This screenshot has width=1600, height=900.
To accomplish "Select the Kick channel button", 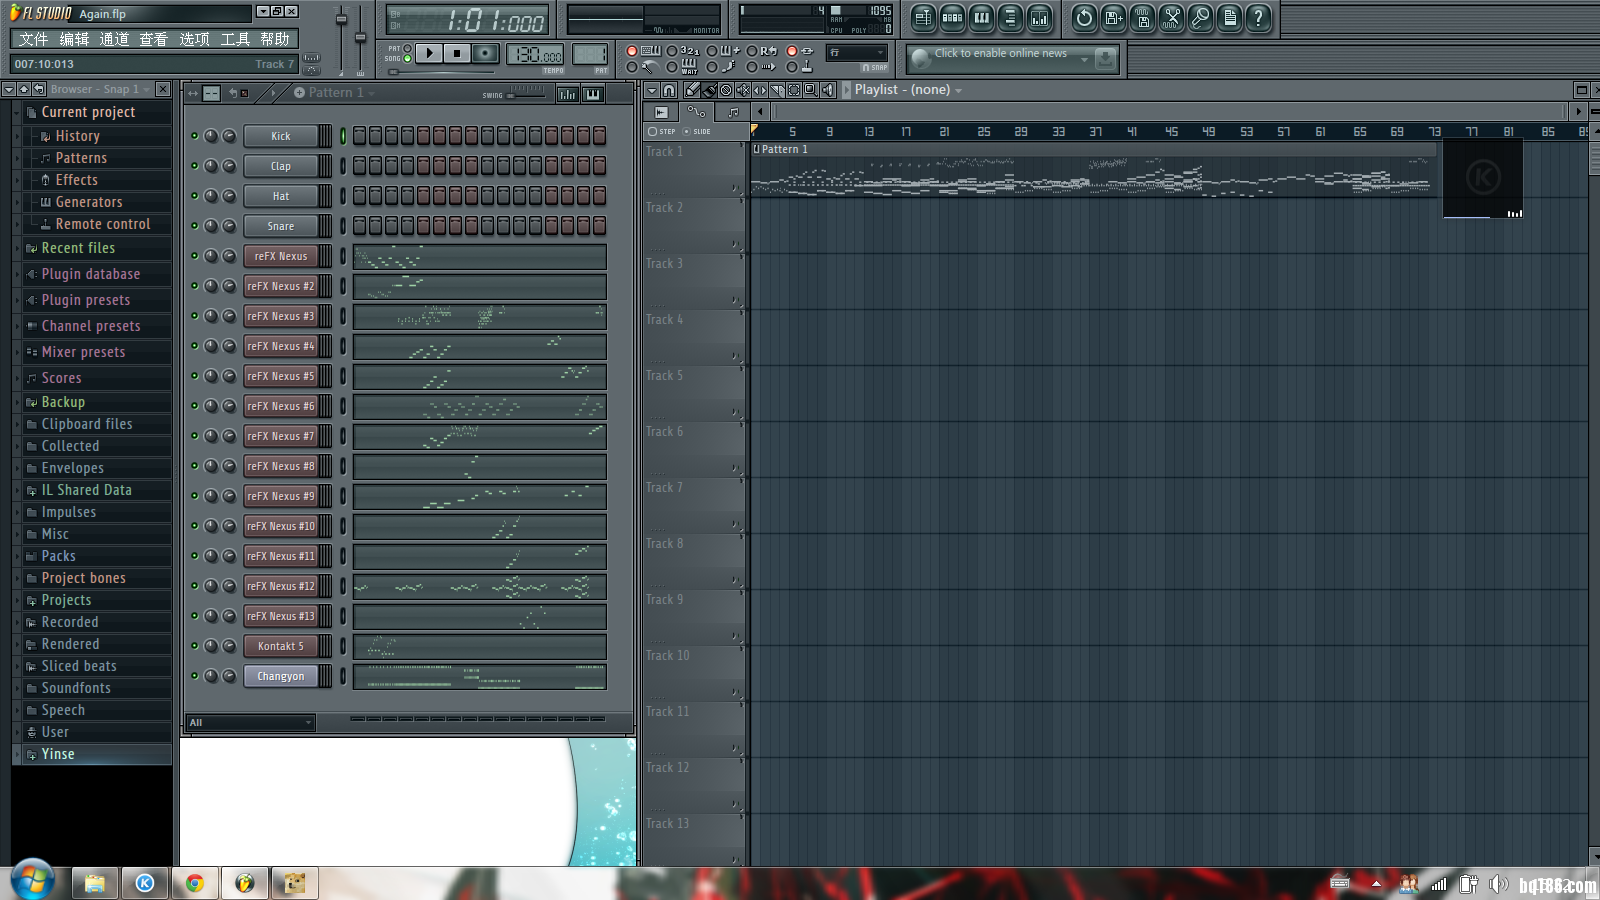I will pyautogui.click(x=281, y=136).
